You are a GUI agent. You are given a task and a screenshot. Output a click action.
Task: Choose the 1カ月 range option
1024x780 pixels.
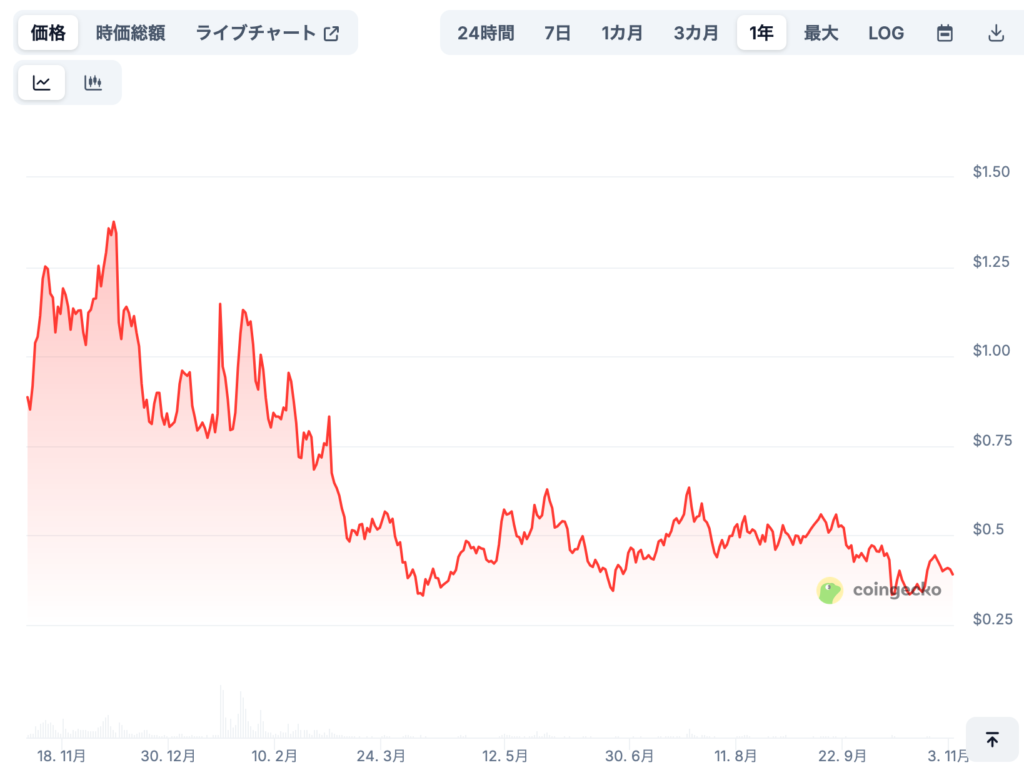pyautogui.click(x=620, y=32)
